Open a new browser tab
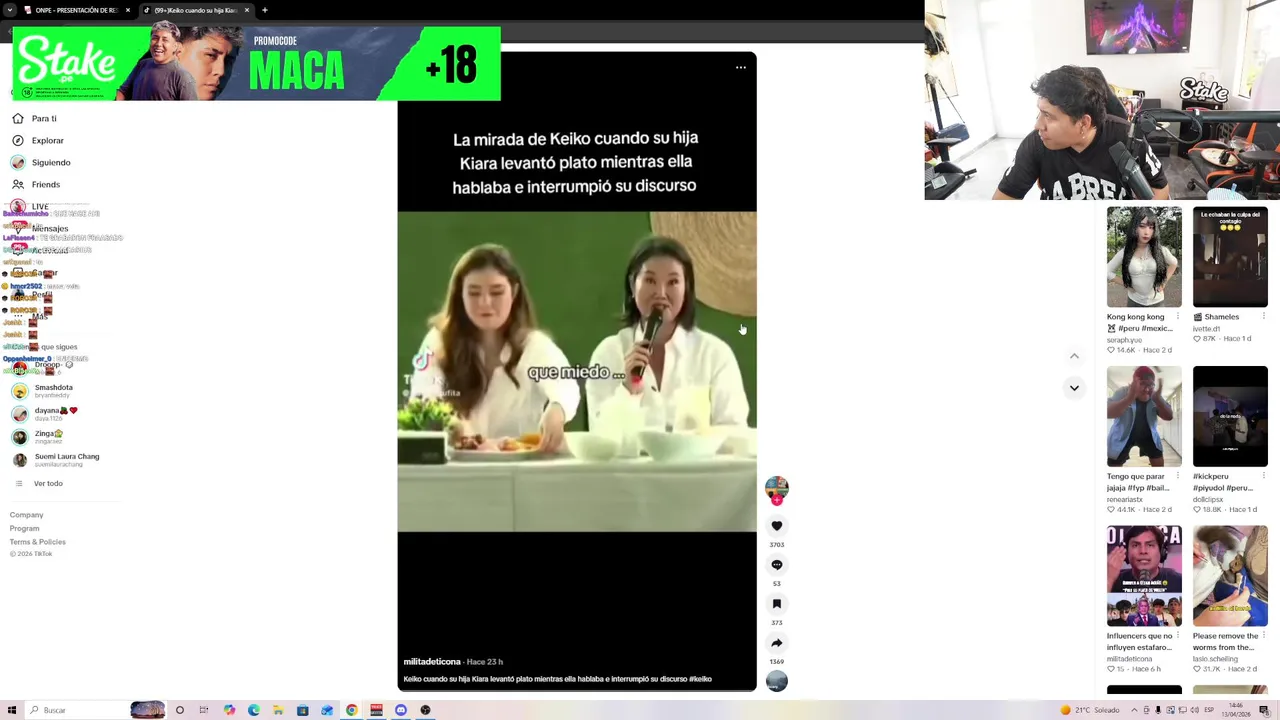 click(x=264, y=10)
